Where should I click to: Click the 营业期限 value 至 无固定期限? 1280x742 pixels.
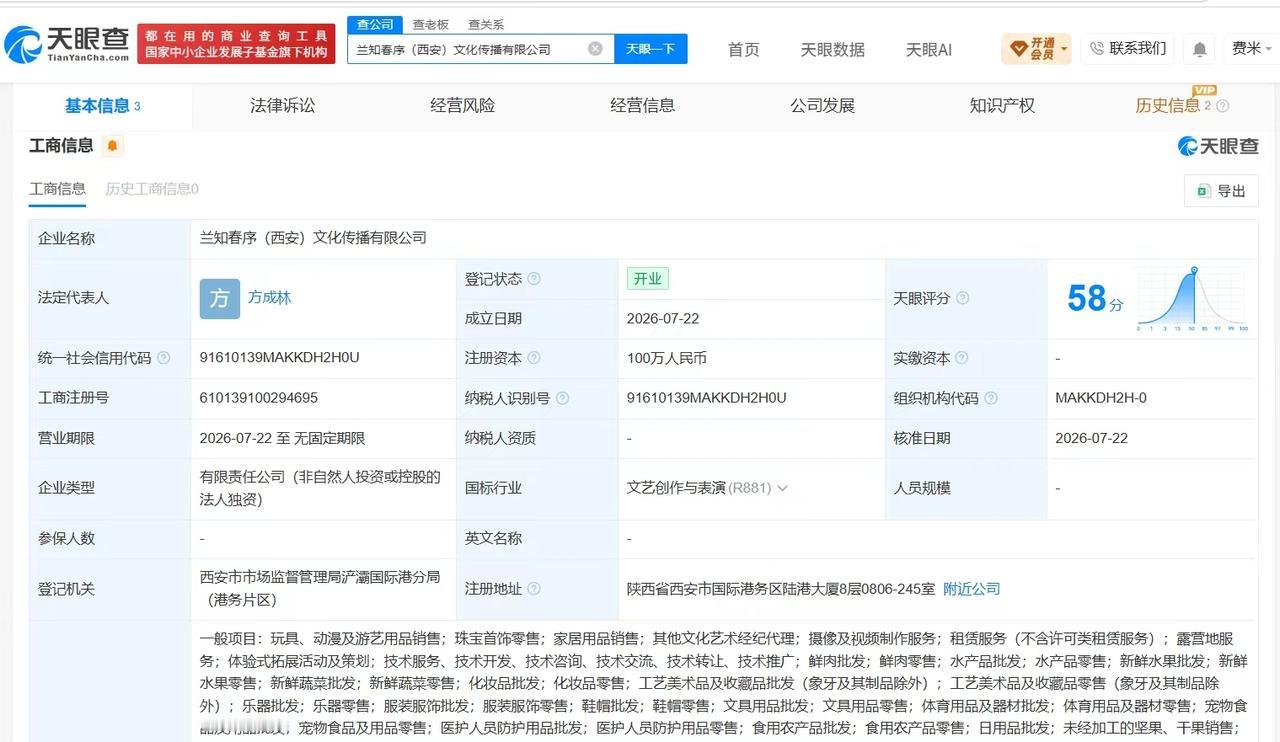tap(282, 438)
